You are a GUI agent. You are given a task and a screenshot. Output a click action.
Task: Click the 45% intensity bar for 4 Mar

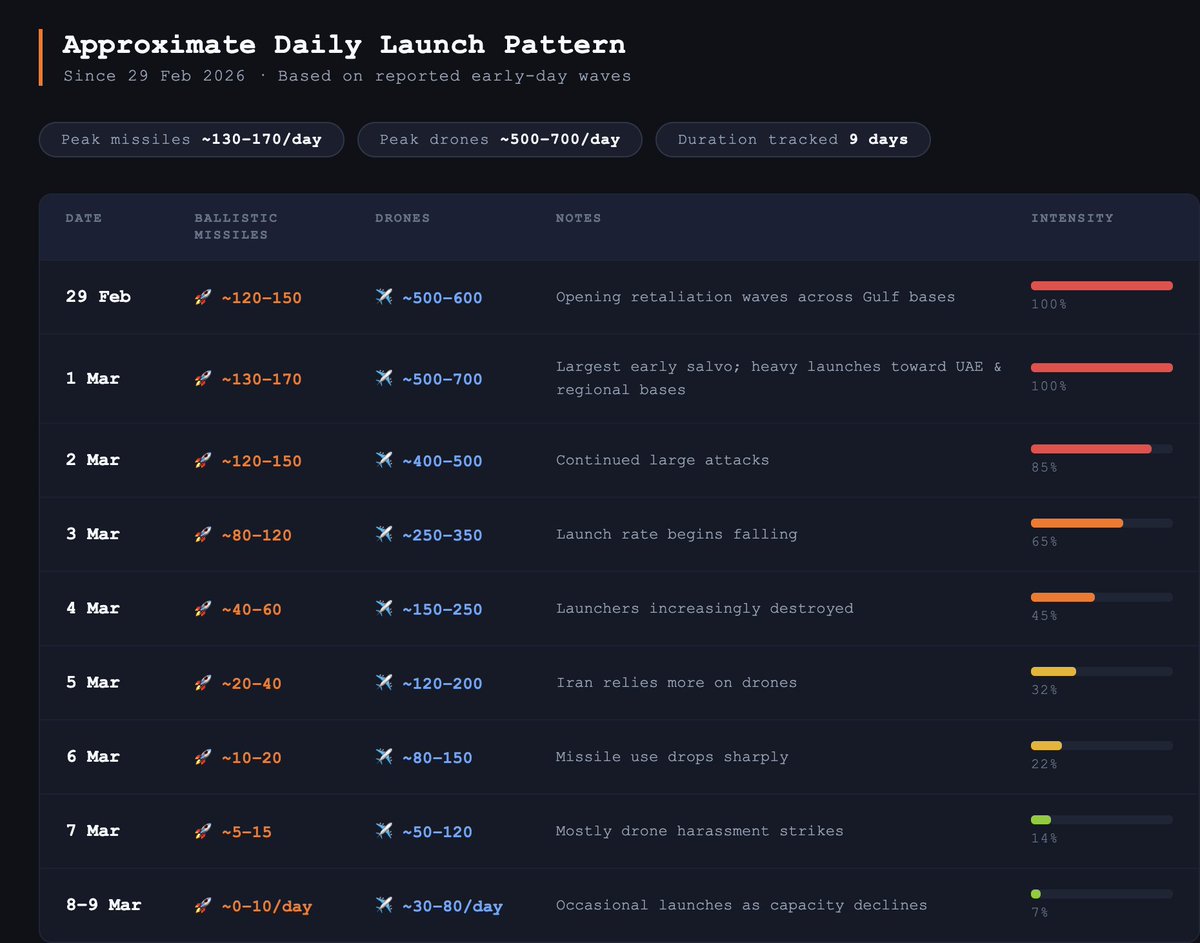[x=1102, y=597]
